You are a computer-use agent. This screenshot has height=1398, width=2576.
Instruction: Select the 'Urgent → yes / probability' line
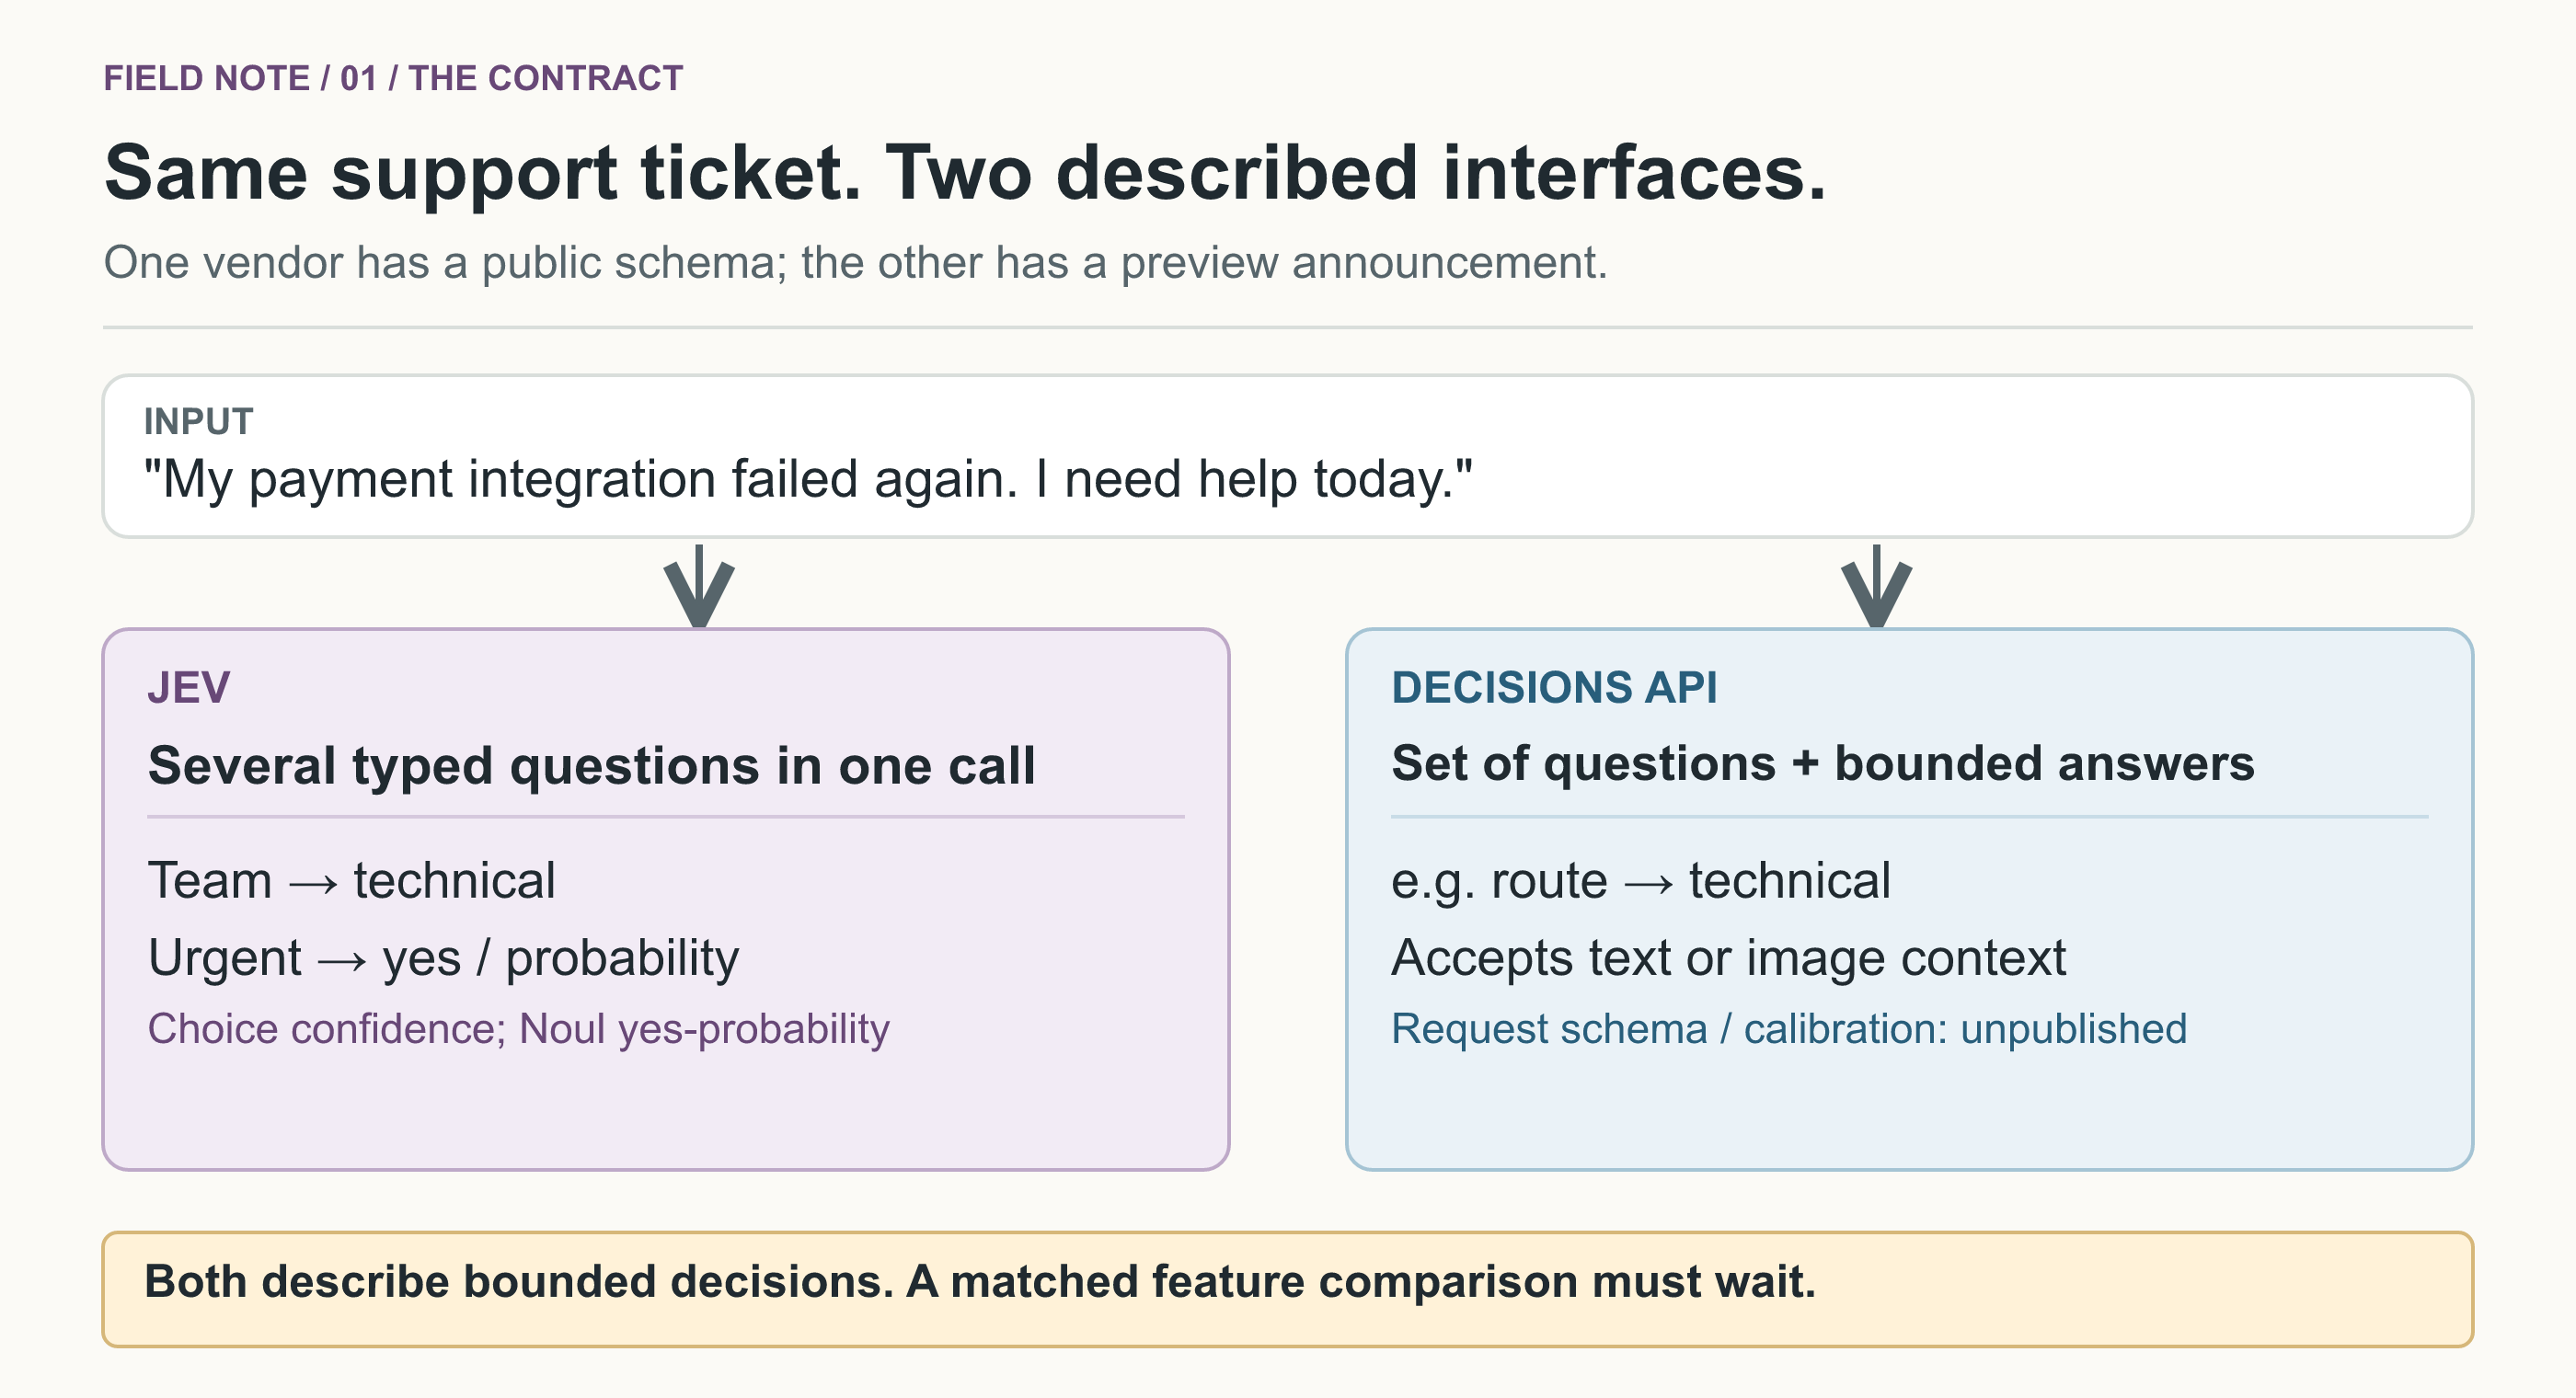(443, 958)
